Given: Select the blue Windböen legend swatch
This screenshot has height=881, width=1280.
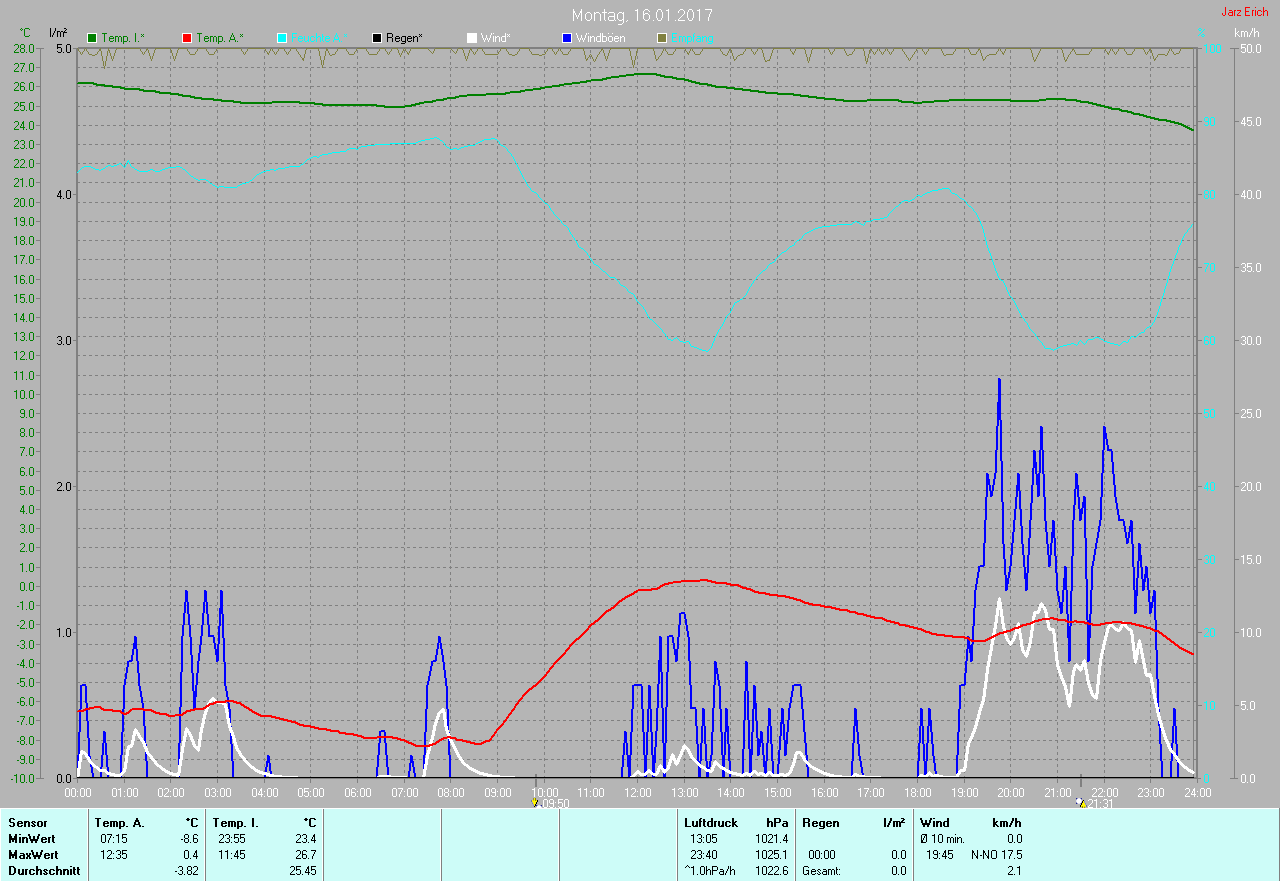Looking at the screenshot, I should coord(567,38).
